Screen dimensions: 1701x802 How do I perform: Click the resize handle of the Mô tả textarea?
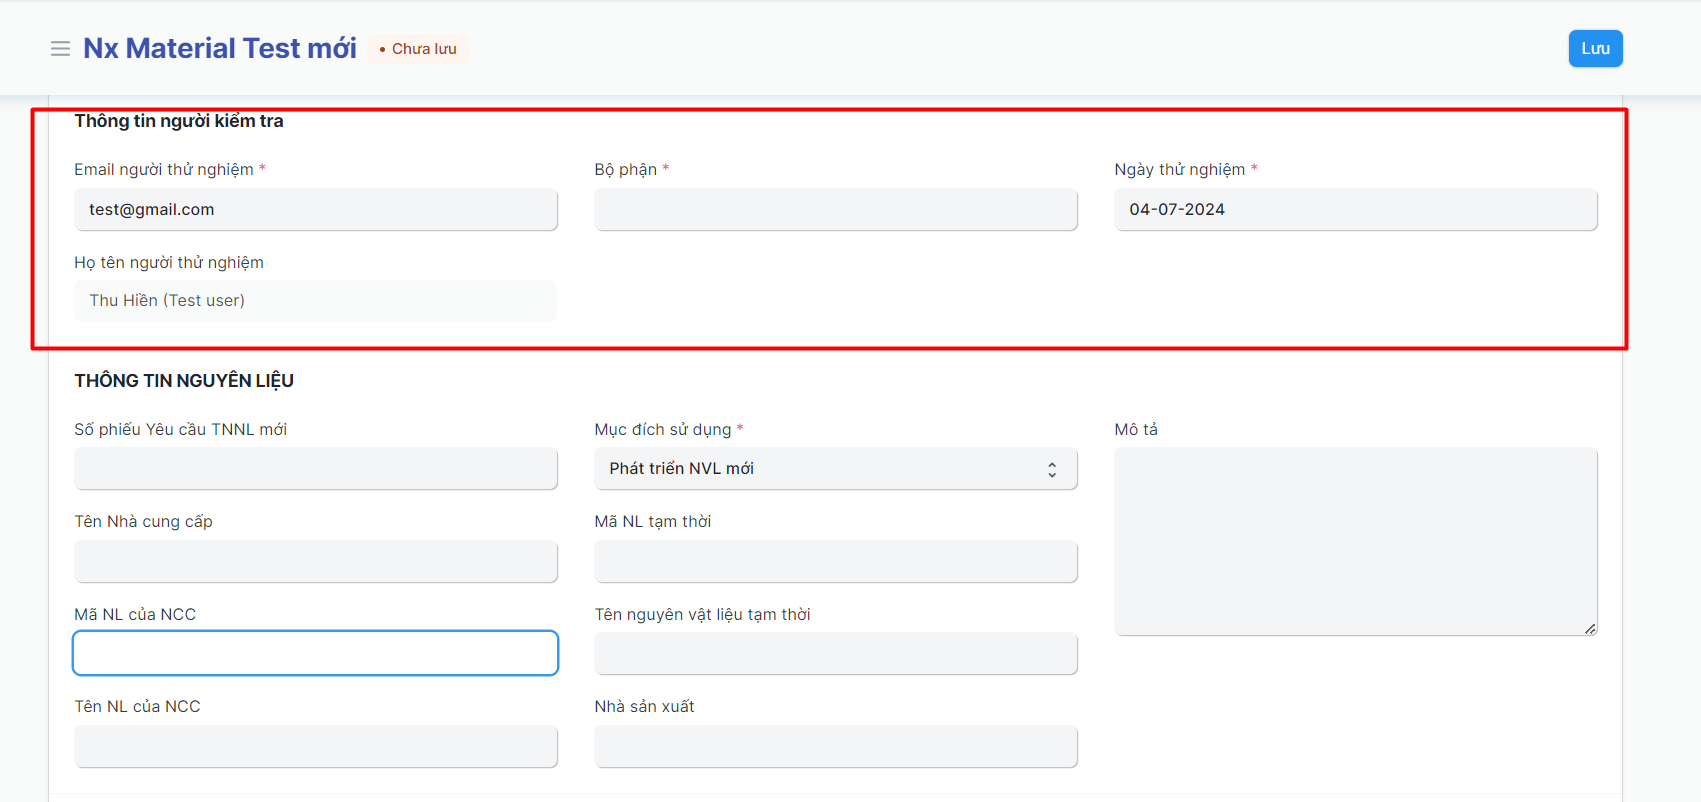(x=1590, y=629)
